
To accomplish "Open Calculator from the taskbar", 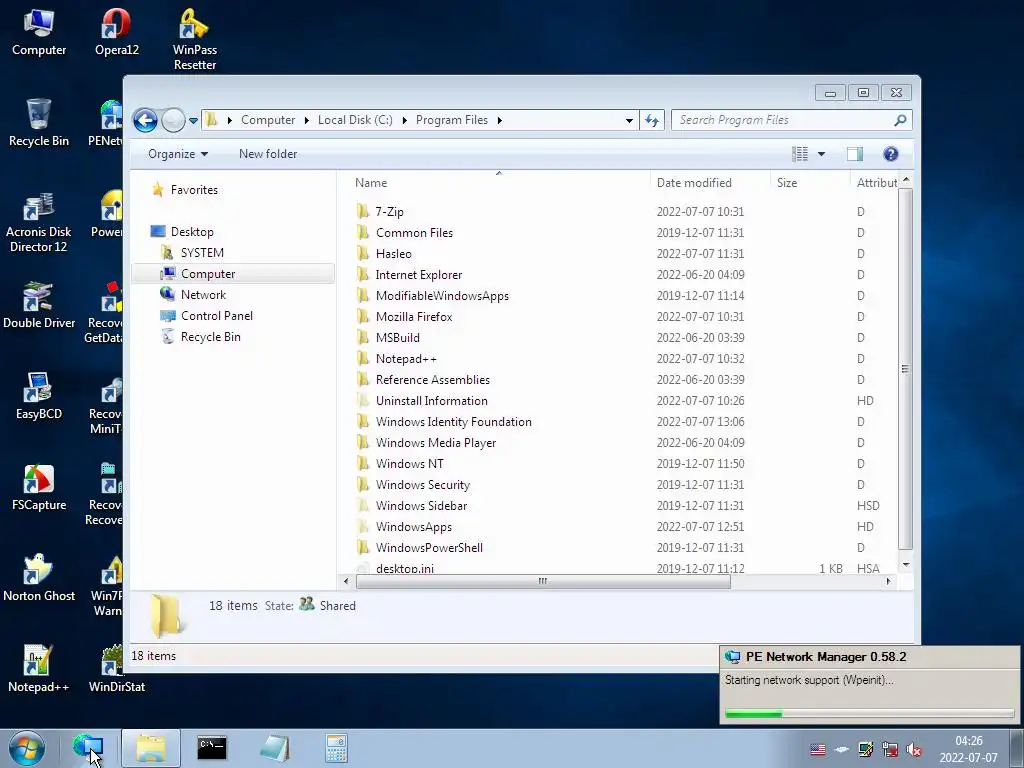I will point(336,748).
